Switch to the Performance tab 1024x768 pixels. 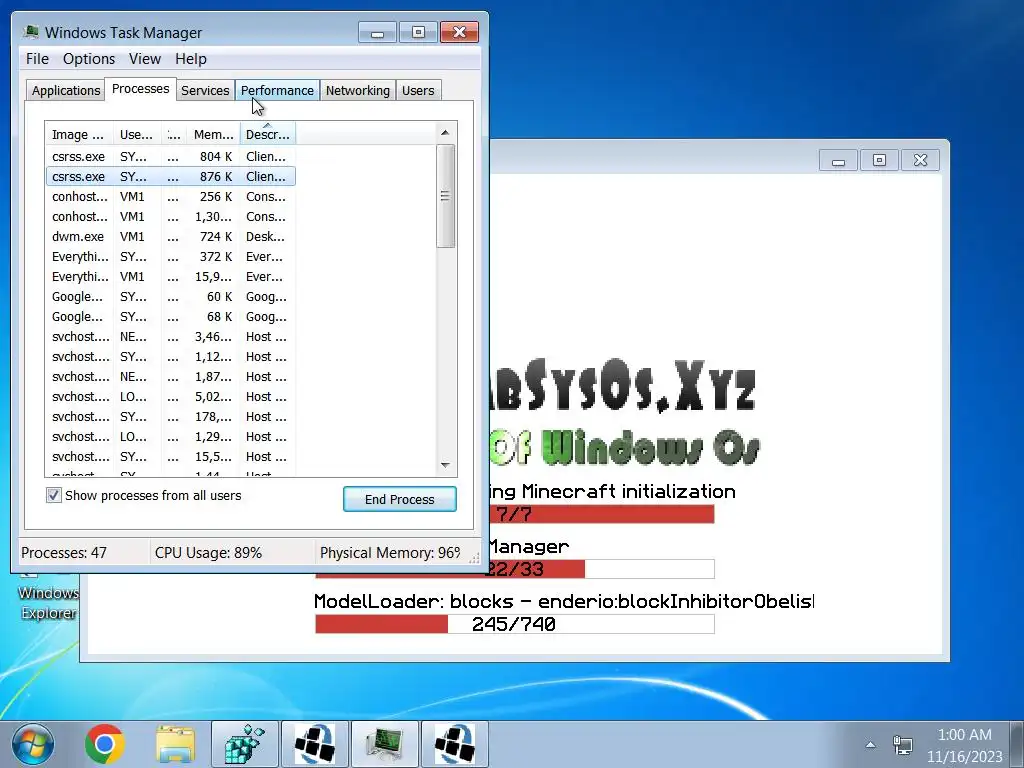point(277,90)
